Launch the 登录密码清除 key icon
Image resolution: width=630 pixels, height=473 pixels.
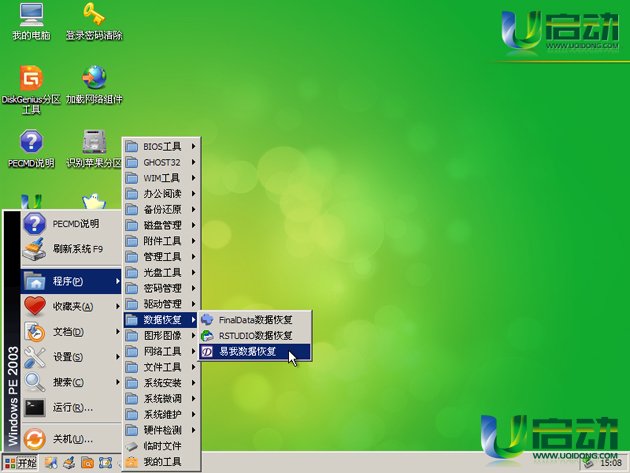94,22
